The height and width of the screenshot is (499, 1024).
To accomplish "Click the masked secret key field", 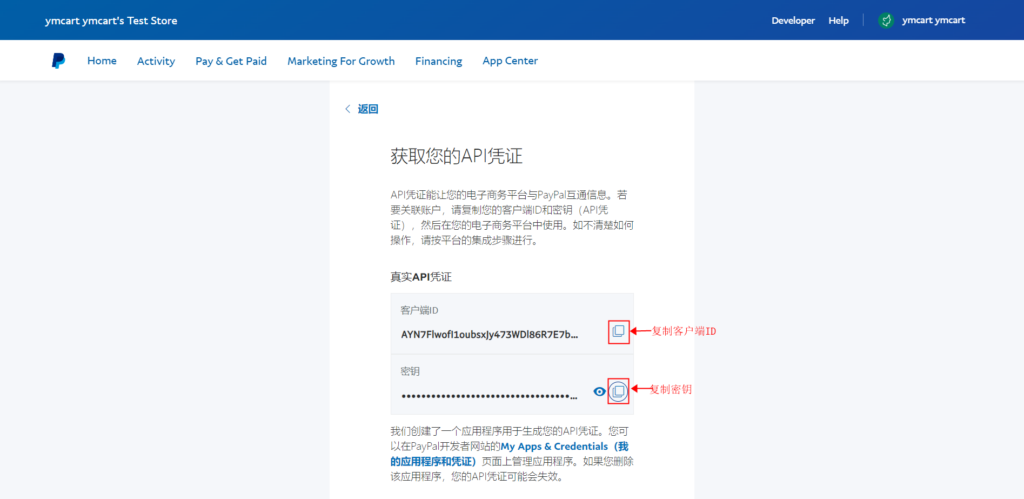I will (489, 396).
